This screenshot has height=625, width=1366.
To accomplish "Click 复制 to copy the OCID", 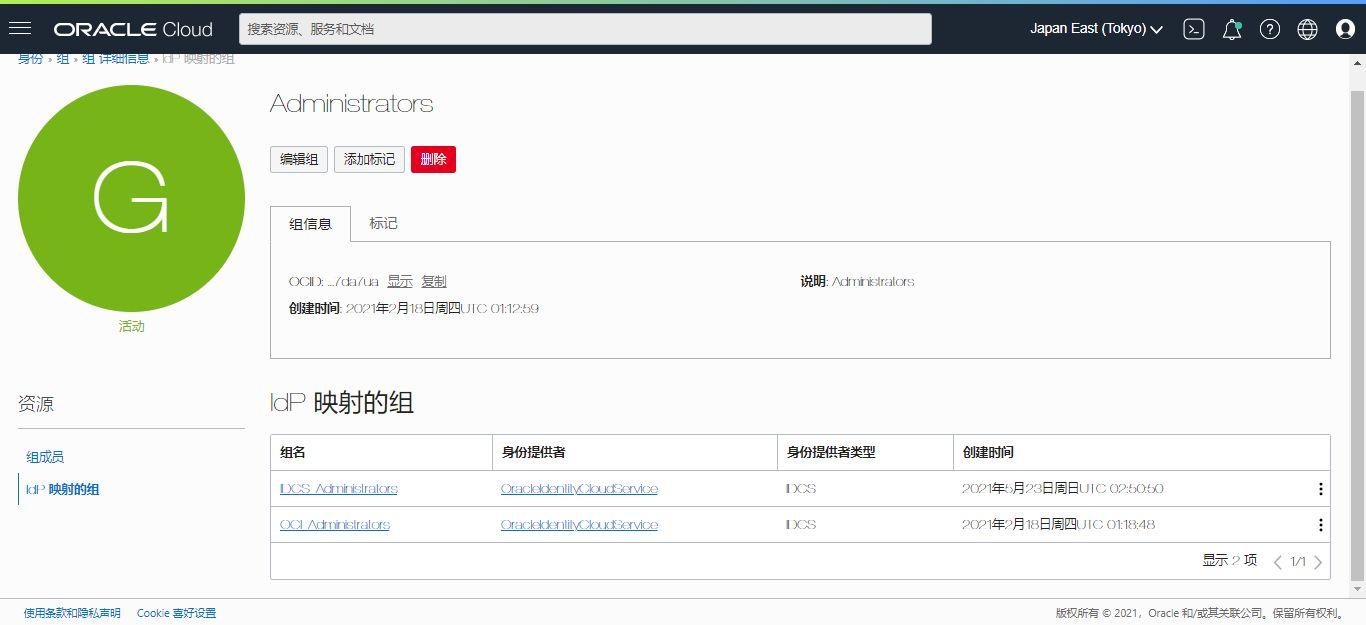I will [x=434, y=282].
